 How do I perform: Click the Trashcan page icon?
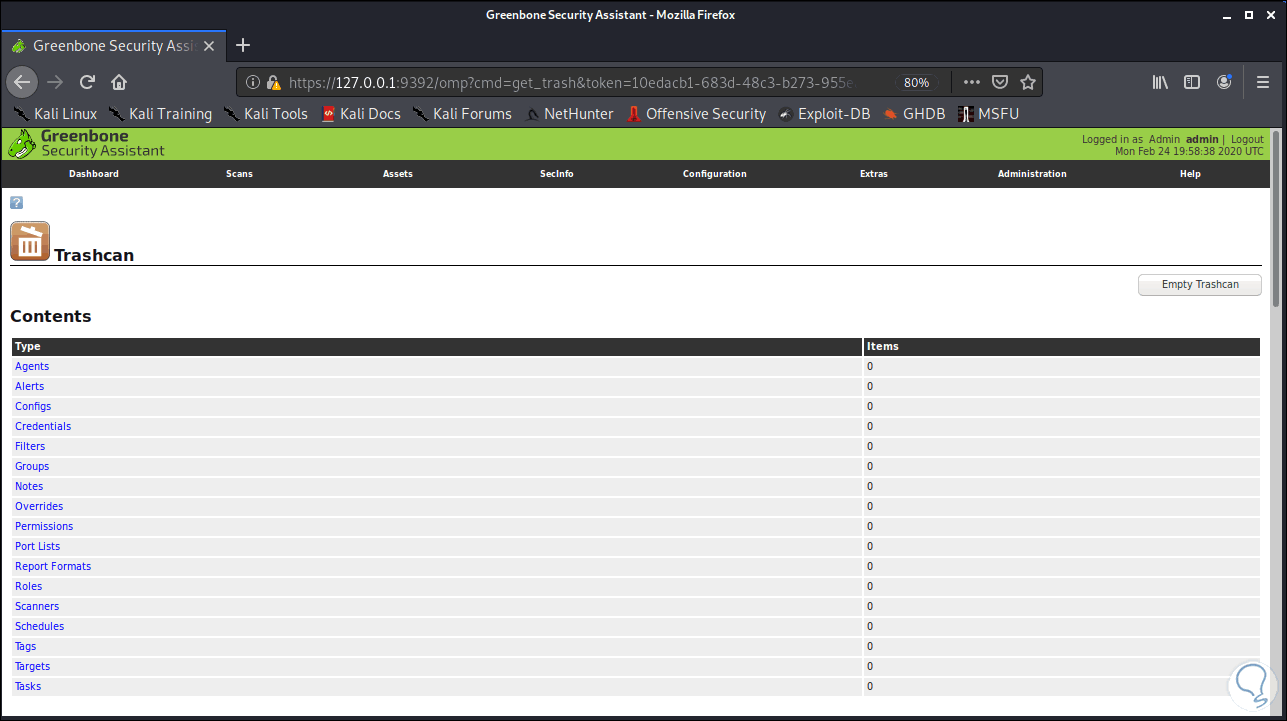click(30, 242)
